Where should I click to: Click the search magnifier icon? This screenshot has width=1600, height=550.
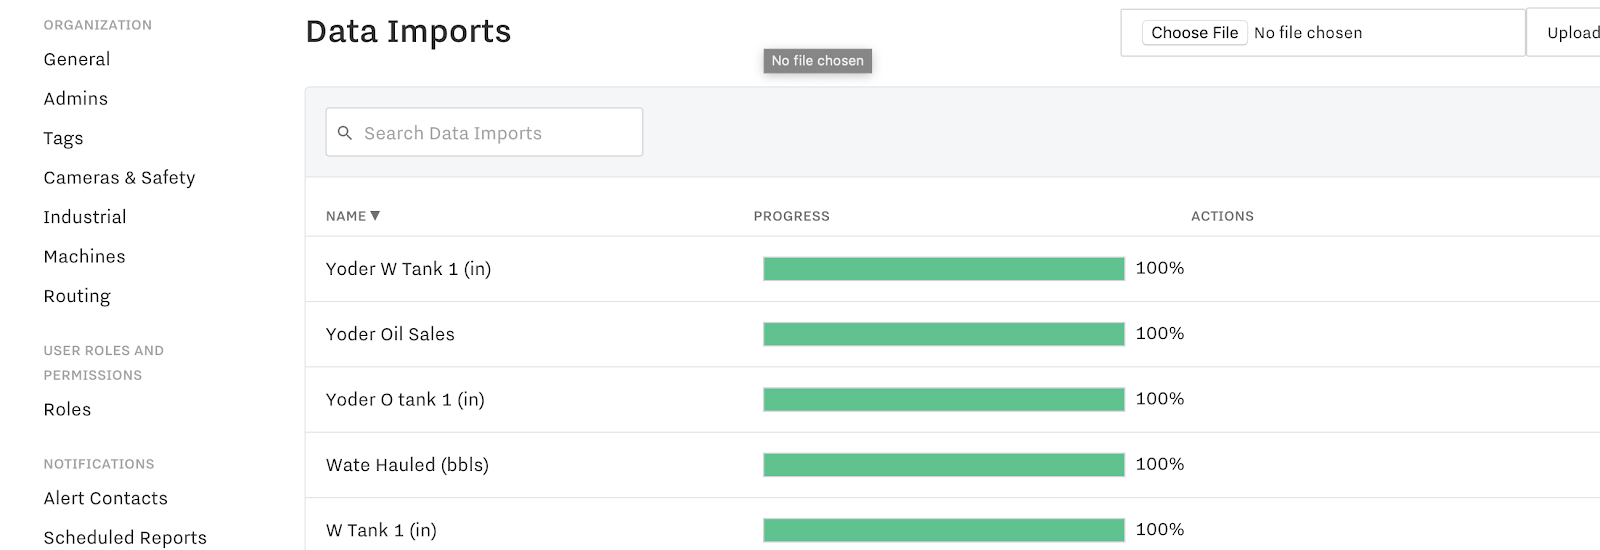(x=345, y=133)
